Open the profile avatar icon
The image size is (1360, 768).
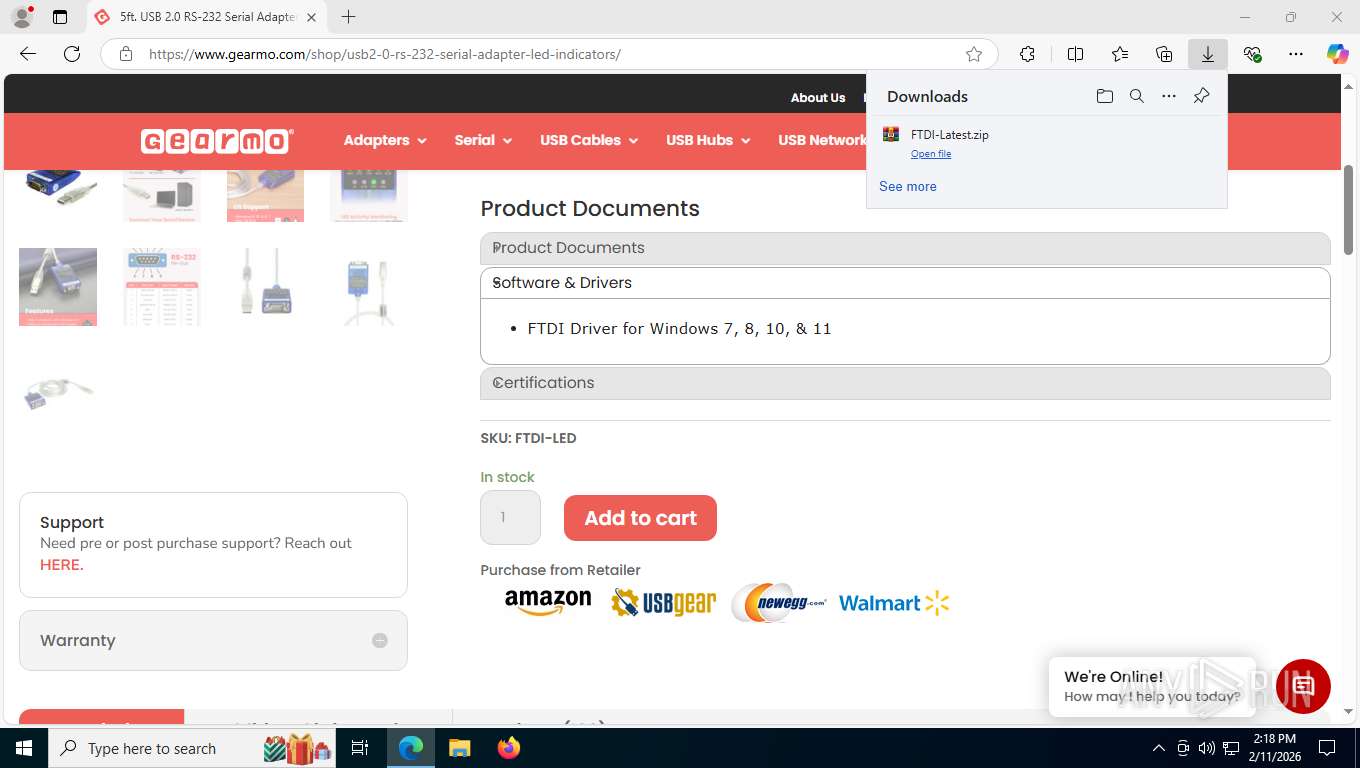21,17
